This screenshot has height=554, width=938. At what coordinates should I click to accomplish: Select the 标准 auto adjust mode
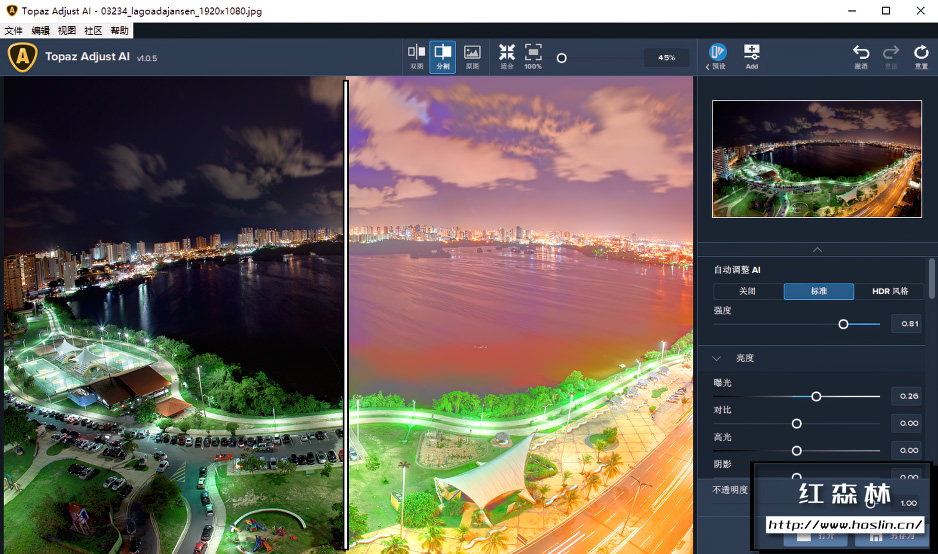click(819, 291)
